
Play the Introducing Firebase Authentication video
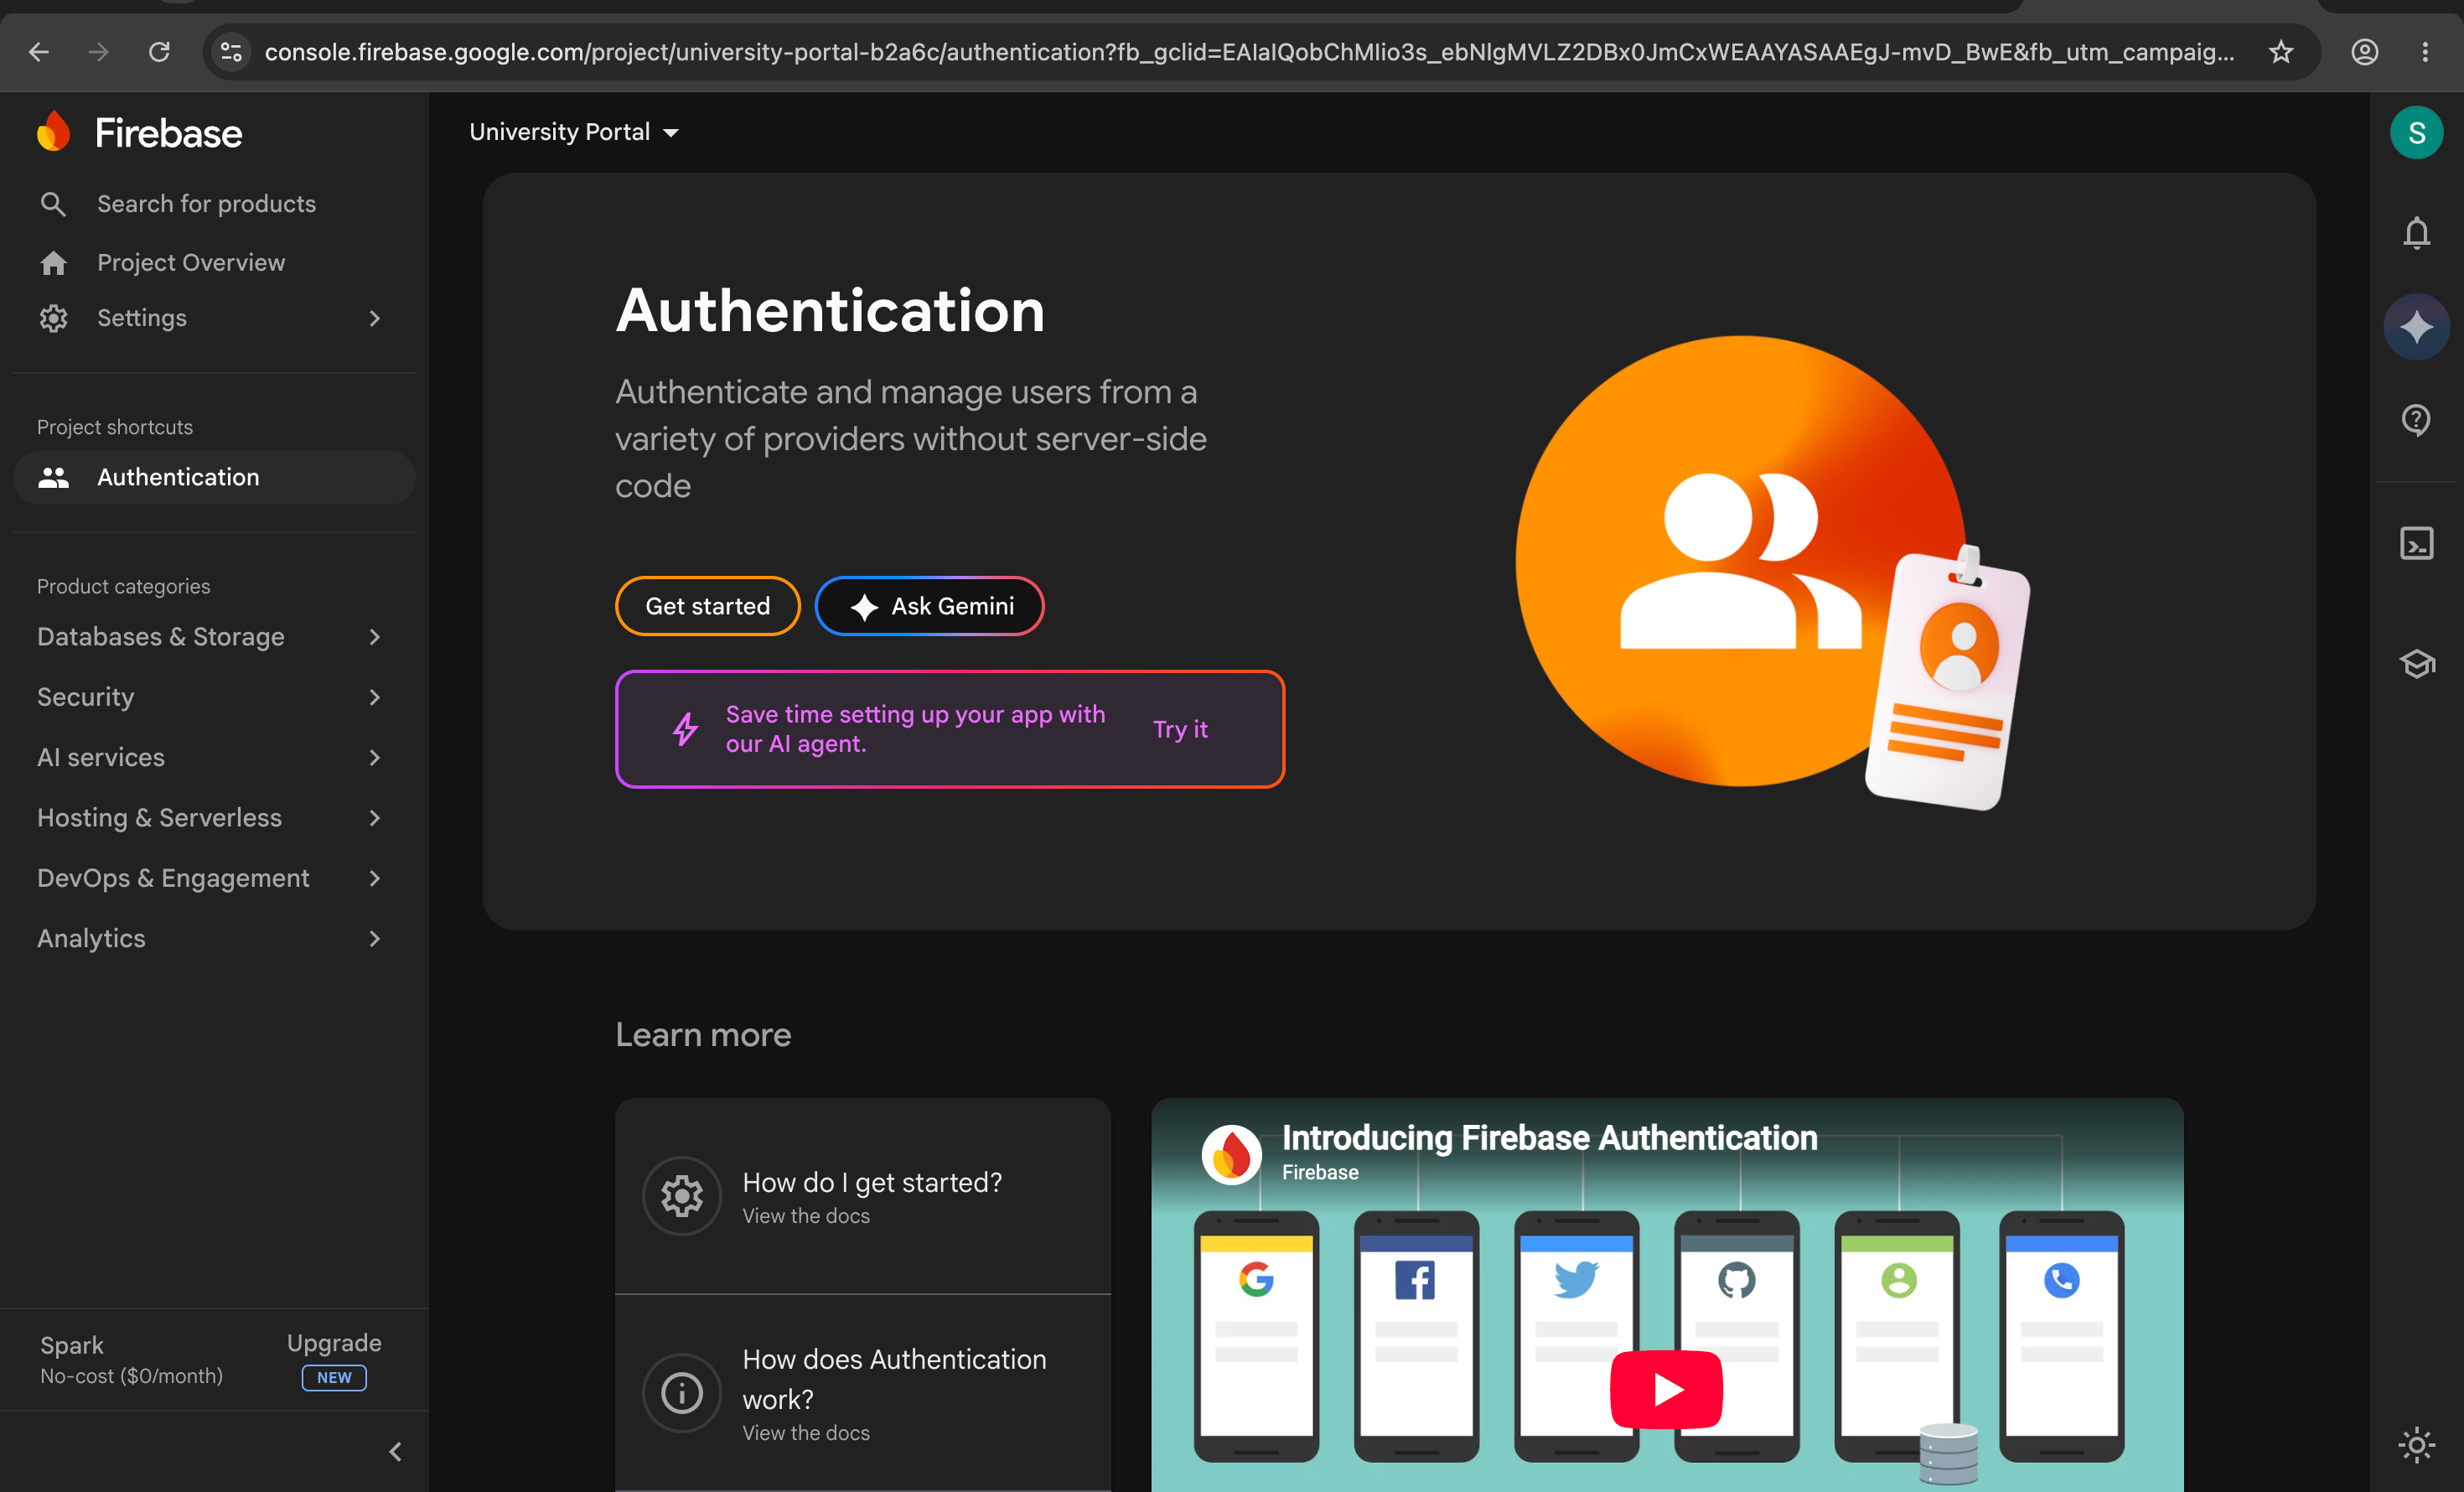point(1666,1389)
